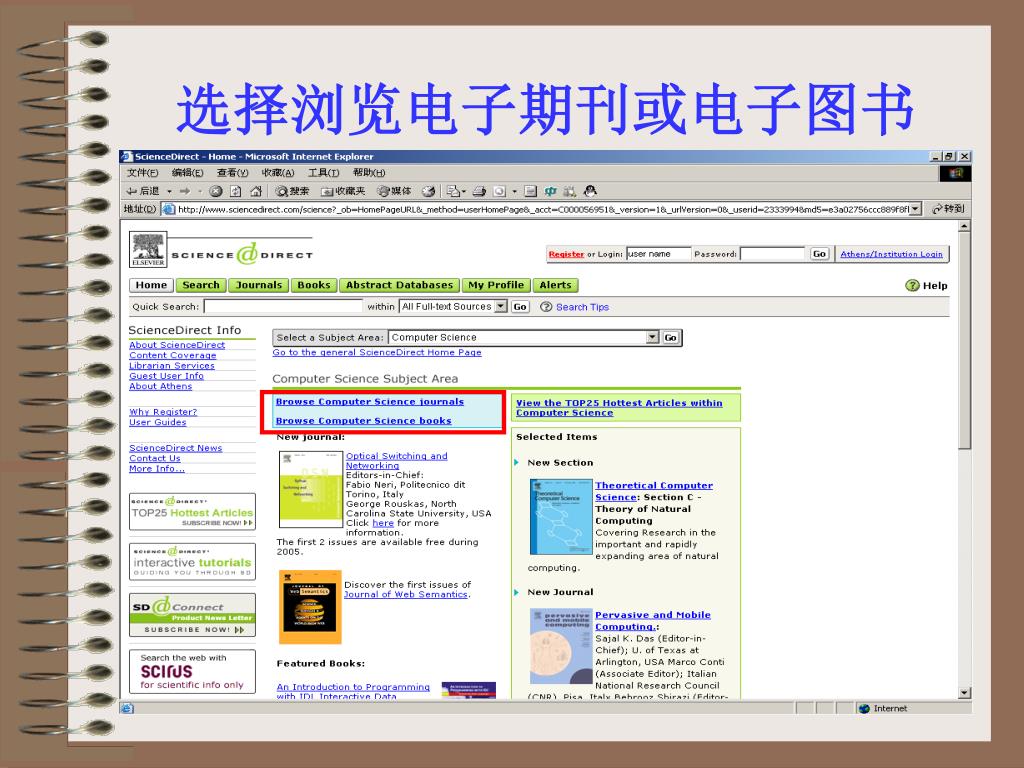
Task: Click the login Go button
Action: pyautogui.click(x=819, y=254)
